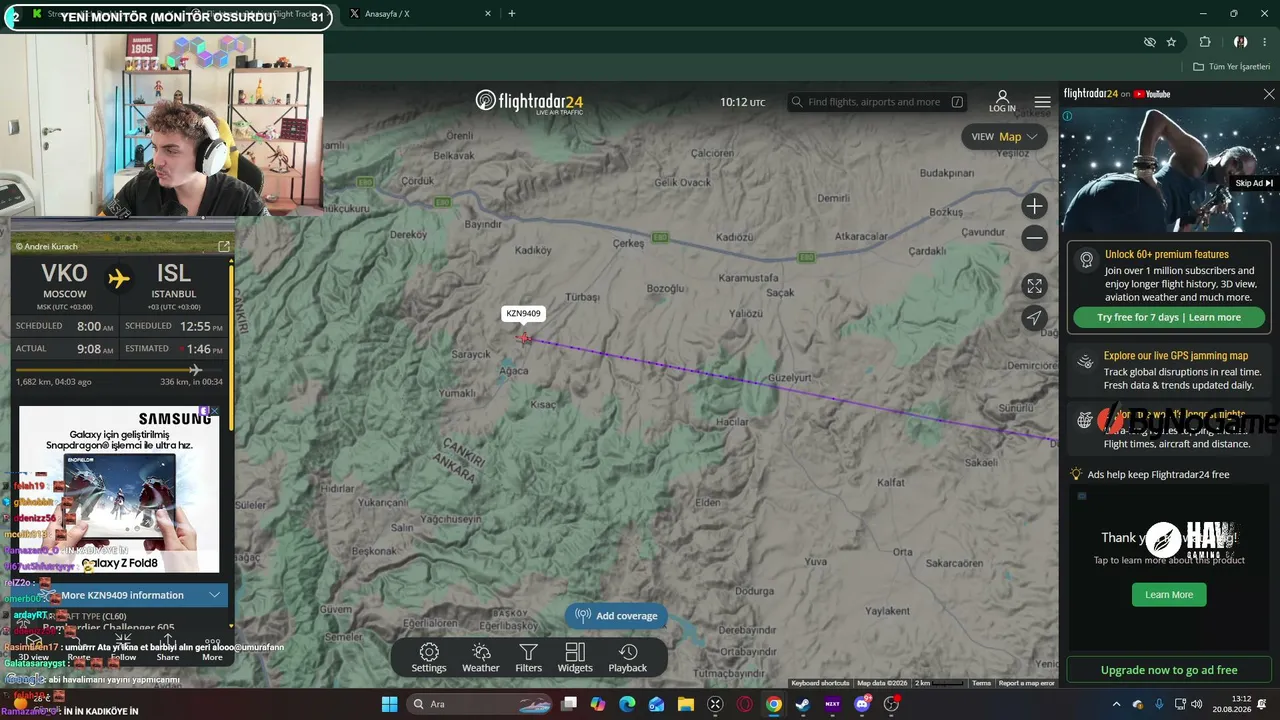This screenshot has width=1280, height=720.
Task: Open the Samsung Galaxy Z Fold8 ad
Action: coord(119,489)
